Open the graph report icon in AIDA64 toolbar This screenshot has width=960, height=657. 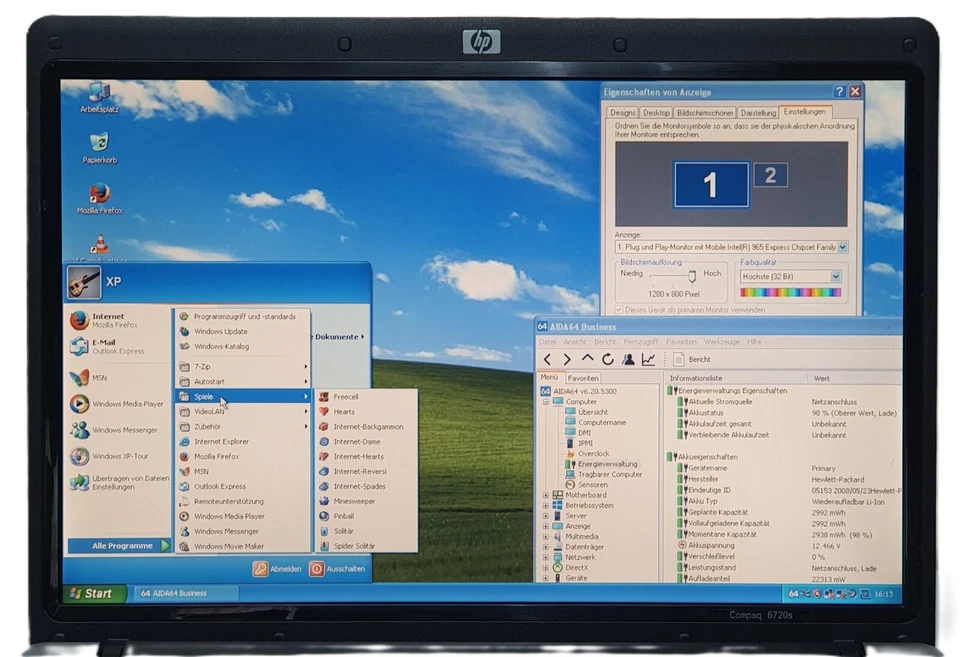pyautogui.click(x=648, y=359)
